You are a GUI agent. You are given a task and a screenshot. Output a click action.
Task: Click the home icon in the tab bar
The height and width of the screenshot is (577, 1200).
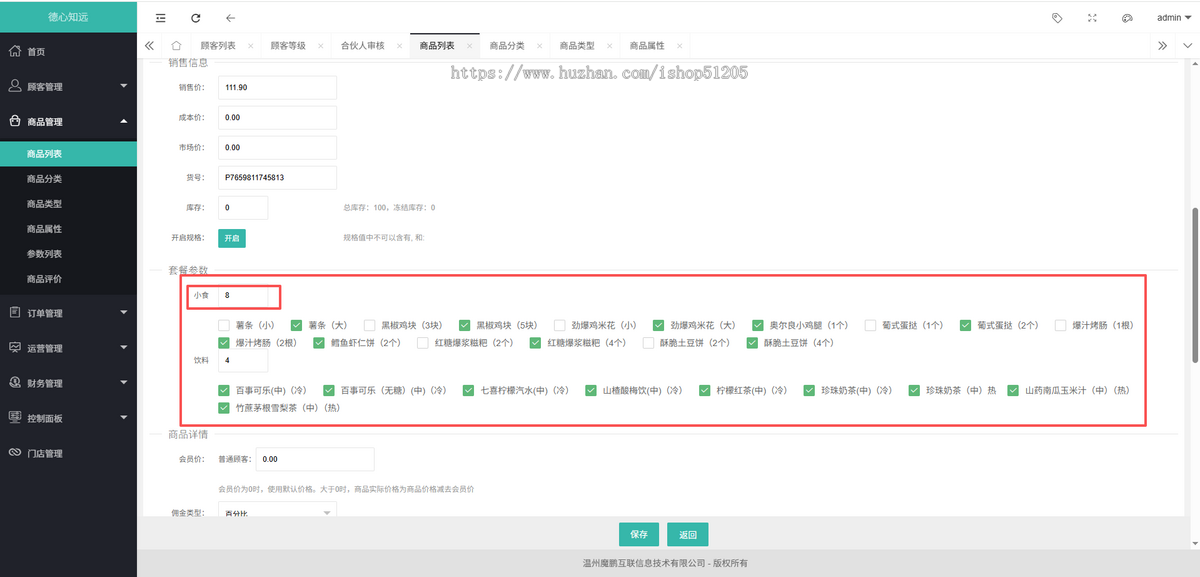tap(174, 45)
